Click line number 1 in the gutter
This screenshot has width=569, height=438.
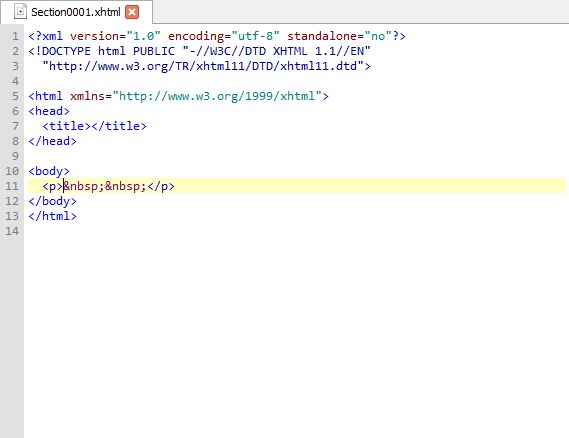click(15, 36)
